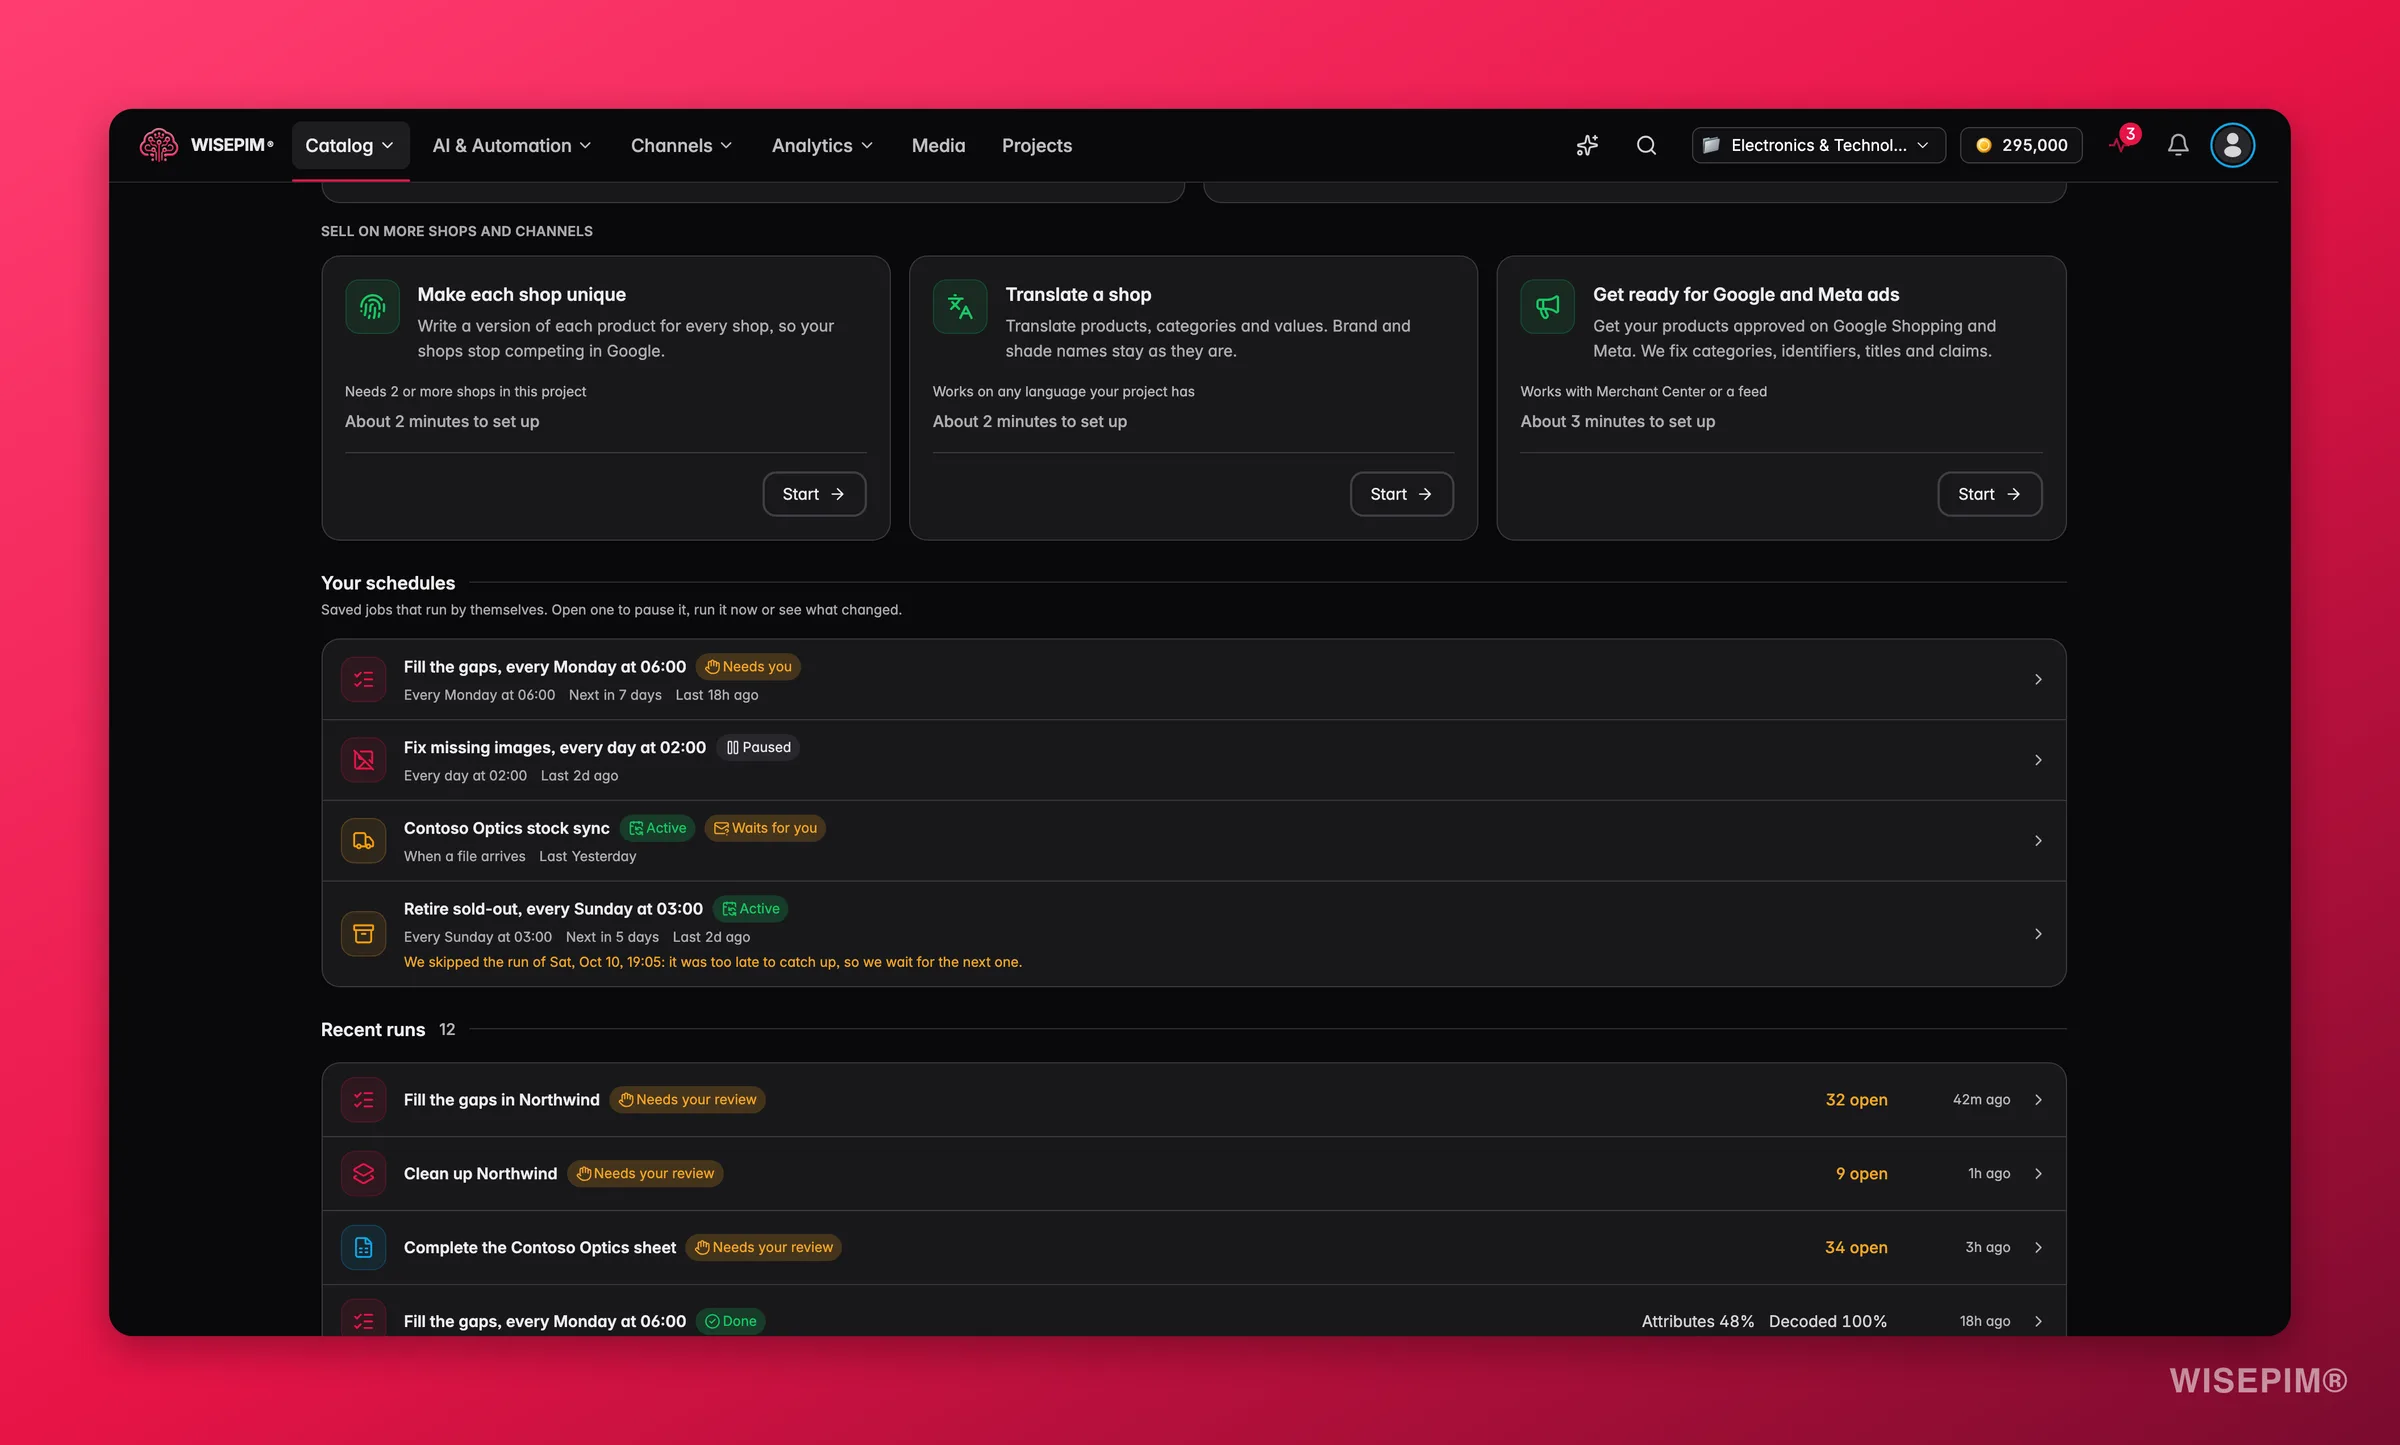Open the Contoso Optics stock sync row chevron
This screenshot has width=2400, height=1445.
pyautogui.click(x=2038, y=841)
